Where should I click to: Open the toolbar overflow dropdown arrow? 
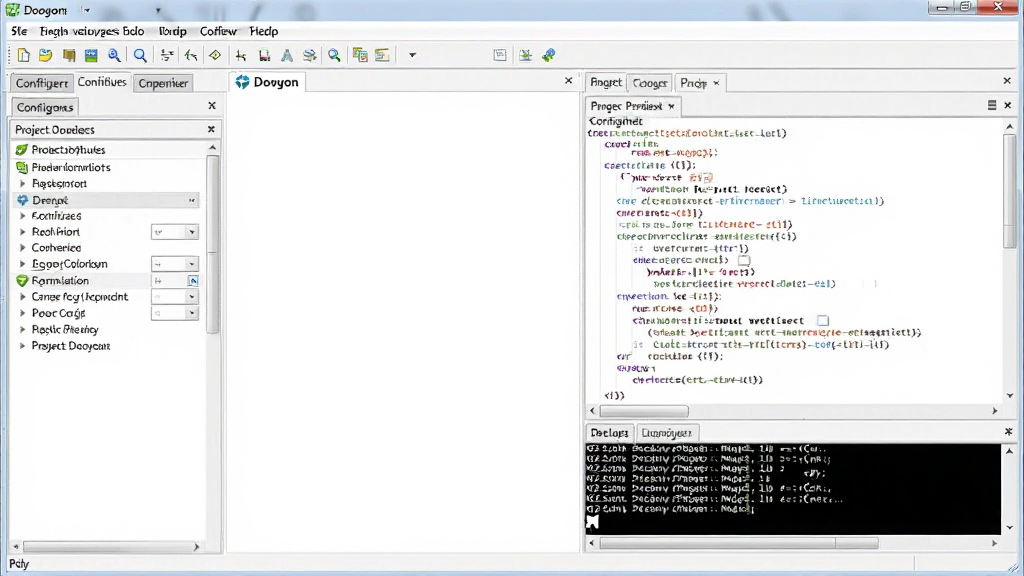point(412,56)
